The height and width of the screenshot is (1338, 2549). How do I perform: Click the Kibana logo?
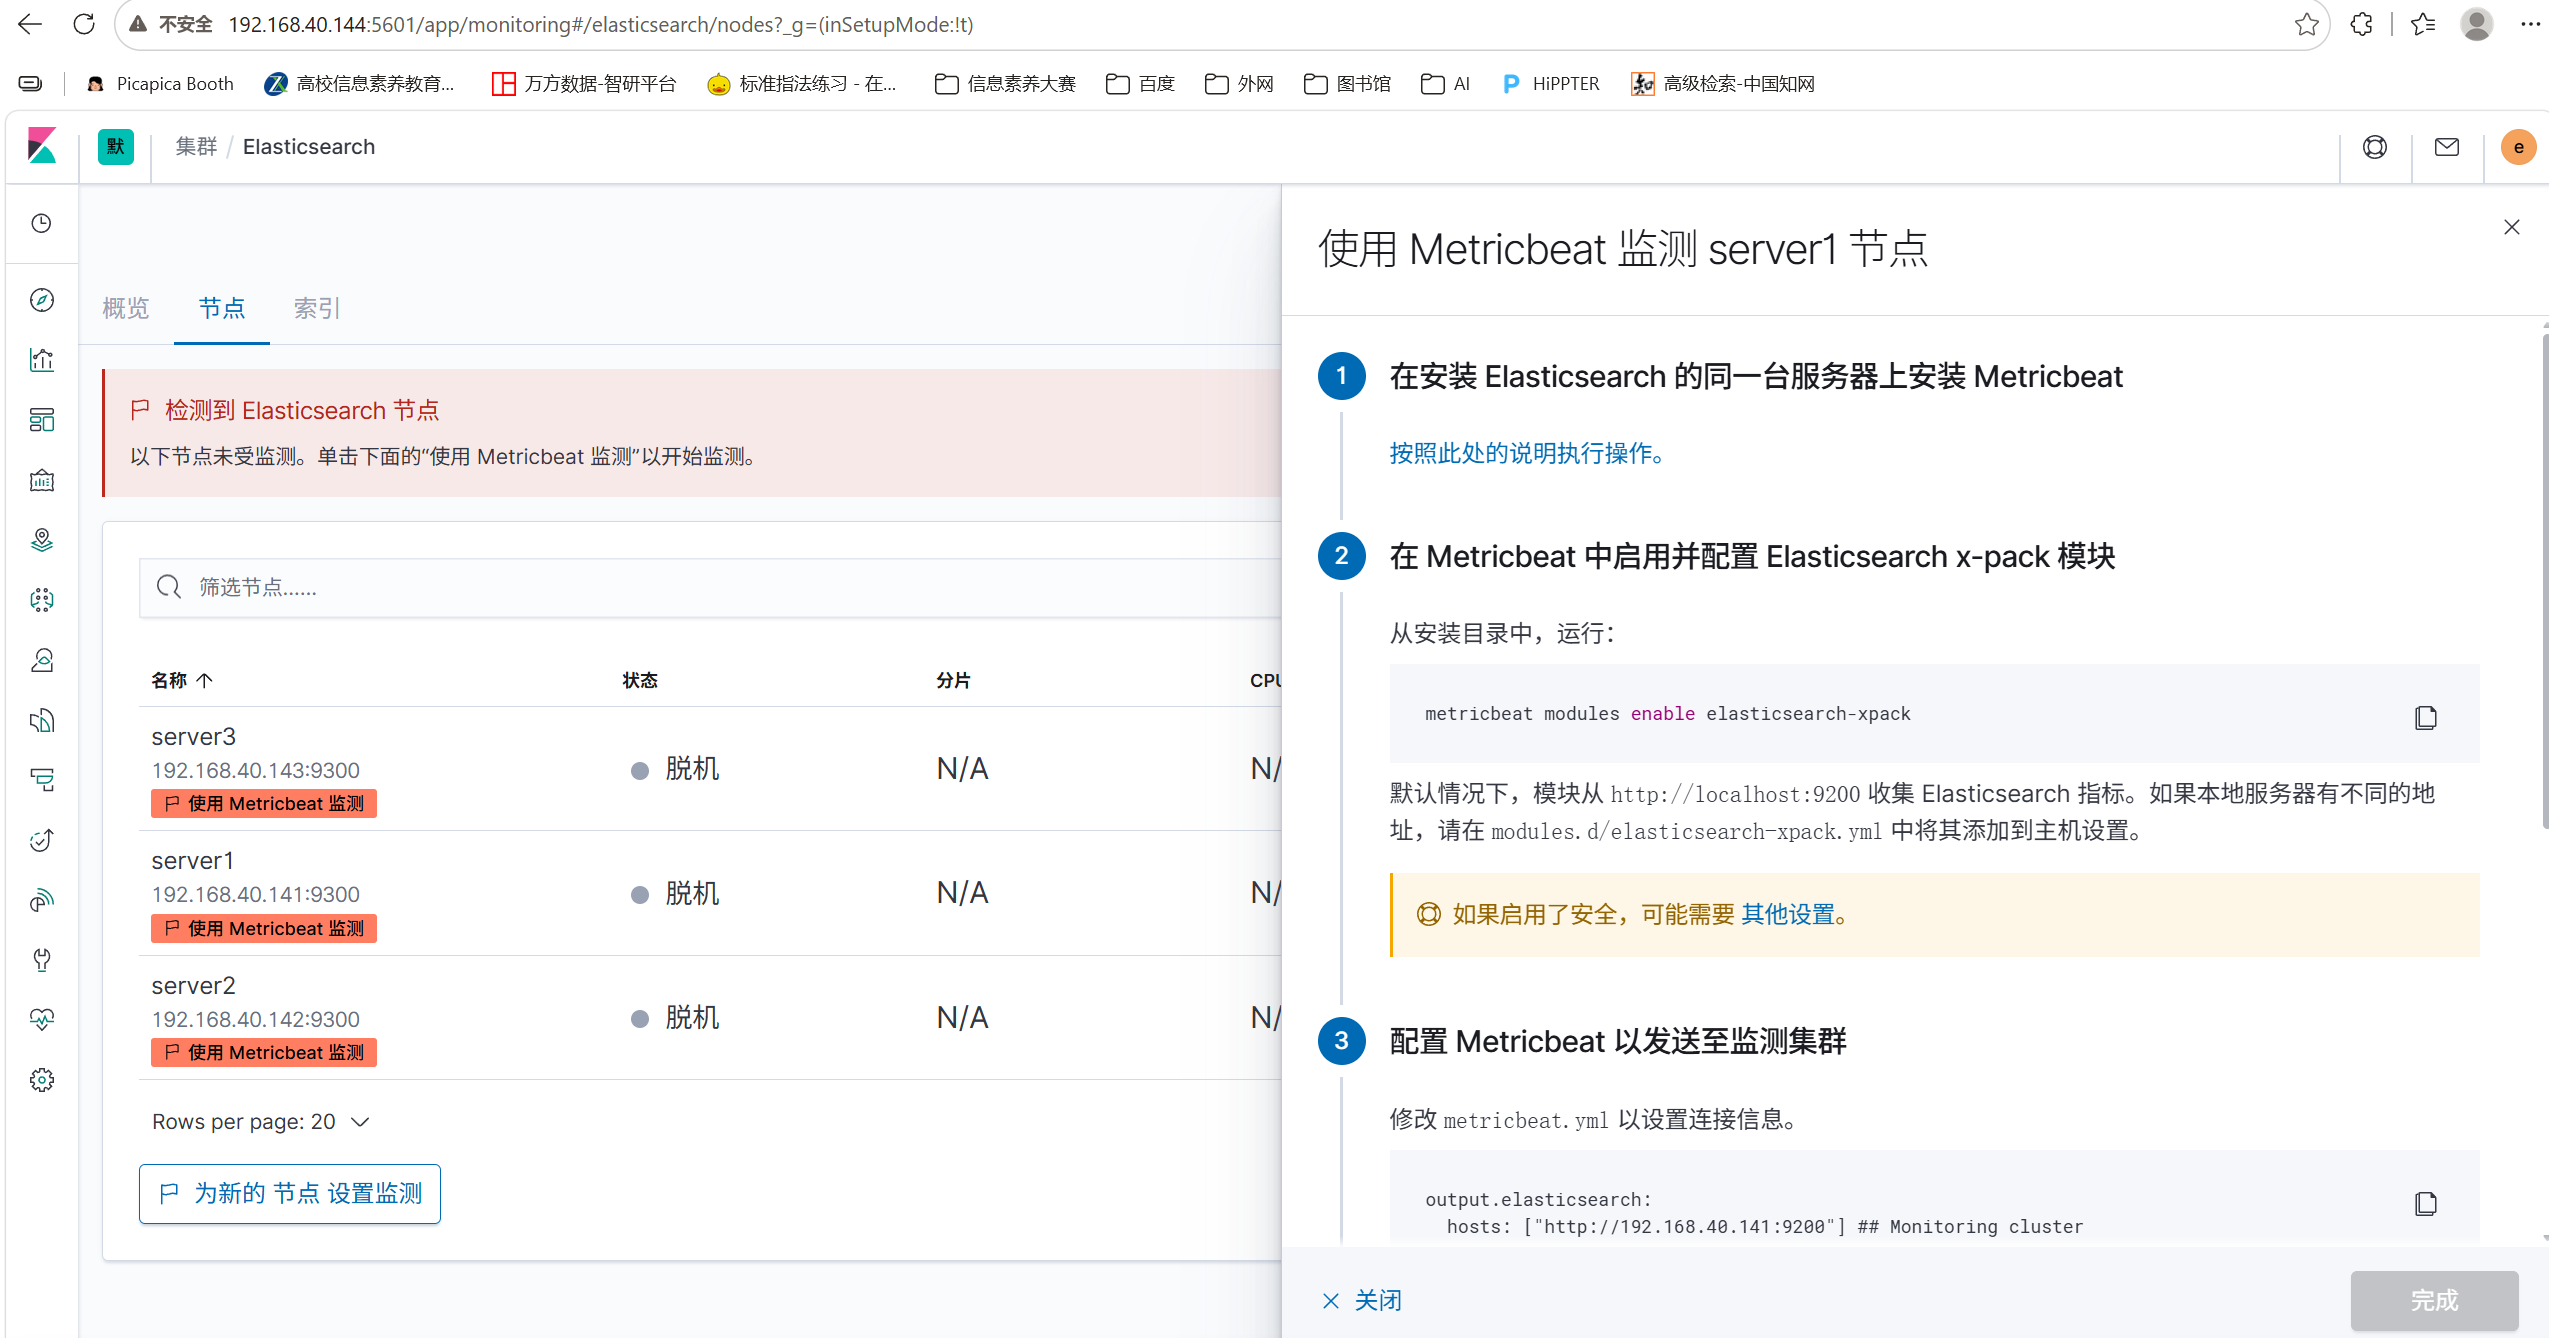(x=41, y=146)
